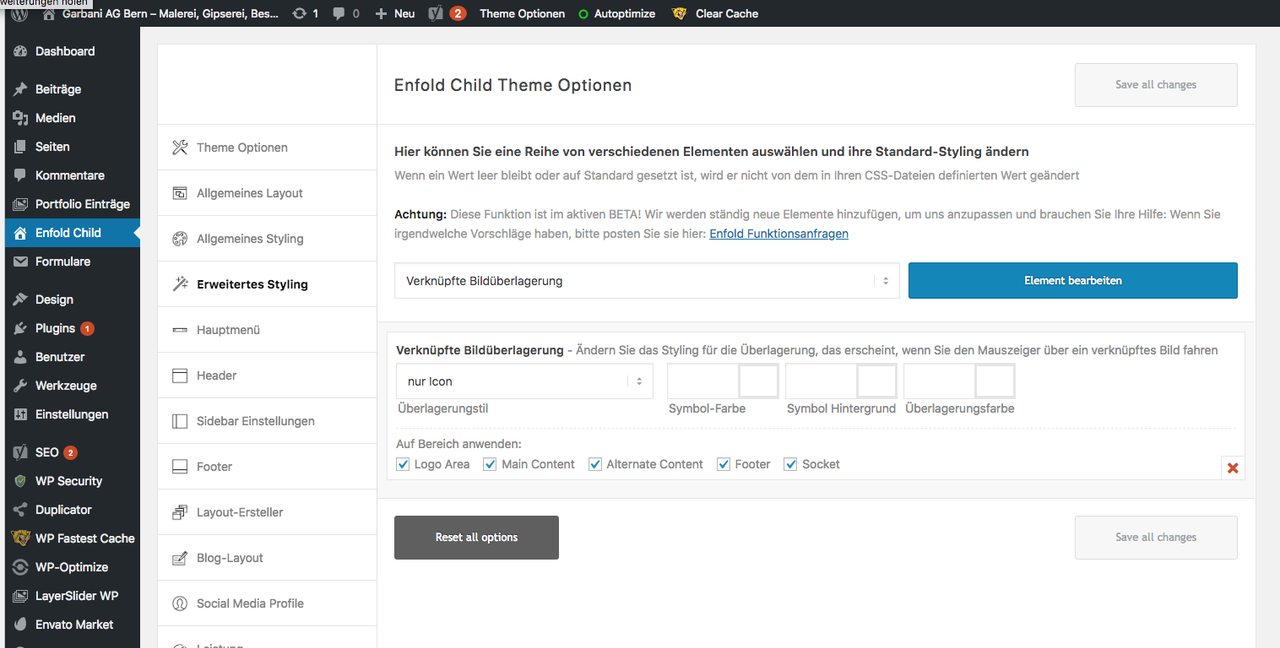Viewport: 1280px width, 648px height.
Task: Click the Werkzeuge wrench icon
Action: [x=20, y=386]
